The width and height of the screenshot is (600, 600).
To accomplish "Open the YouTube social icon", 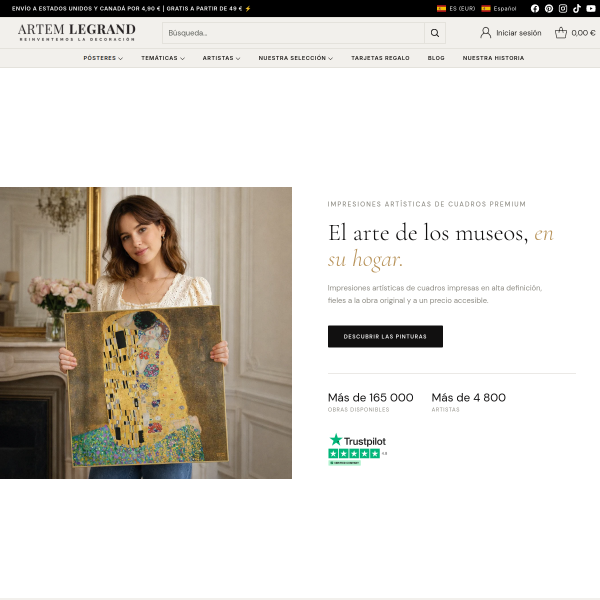I will point(591,8).
